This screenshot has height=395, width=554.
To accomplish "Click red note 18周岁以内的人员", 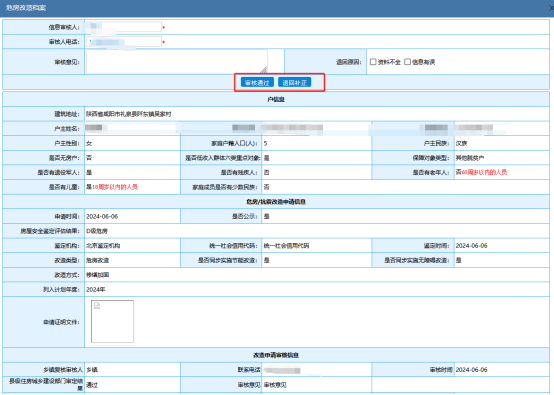I will click(114, 187).
